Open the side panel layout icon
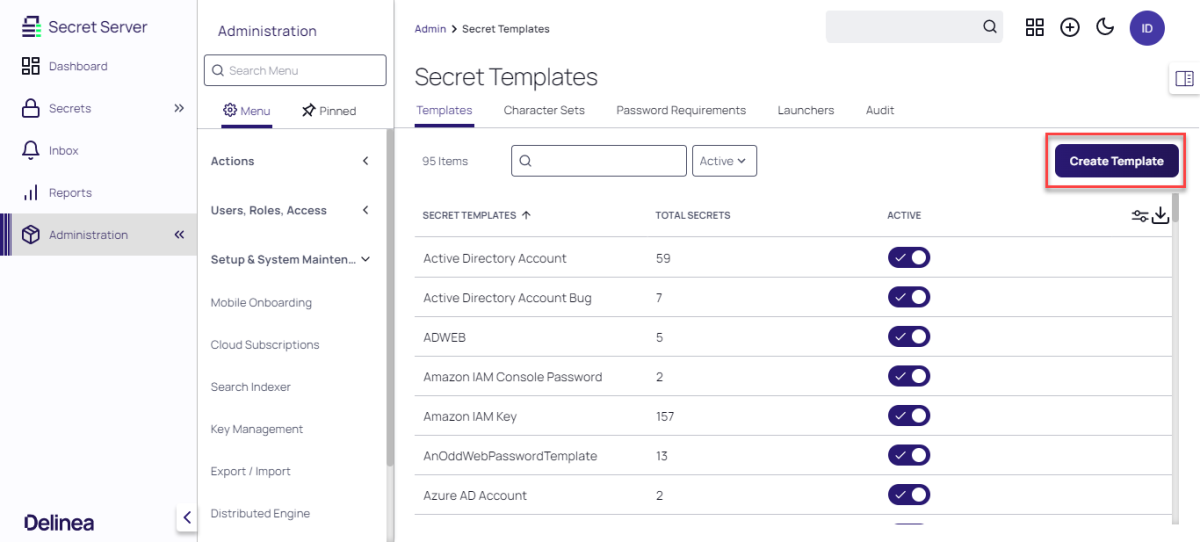This screenshot has width=1200, height=542. (x=1184, y=79)
